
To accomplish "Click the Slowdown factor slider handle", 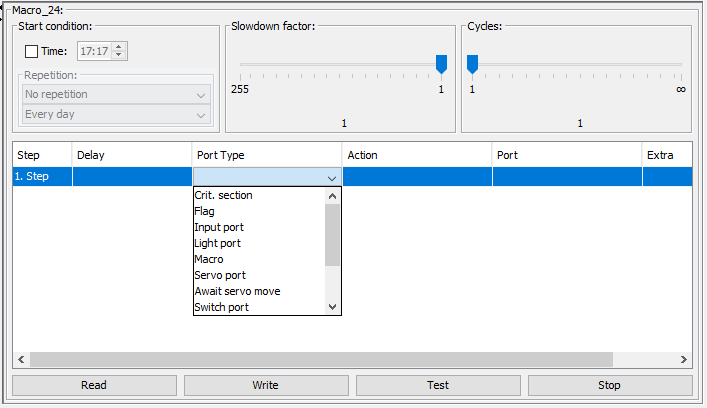I will point(441,64).
